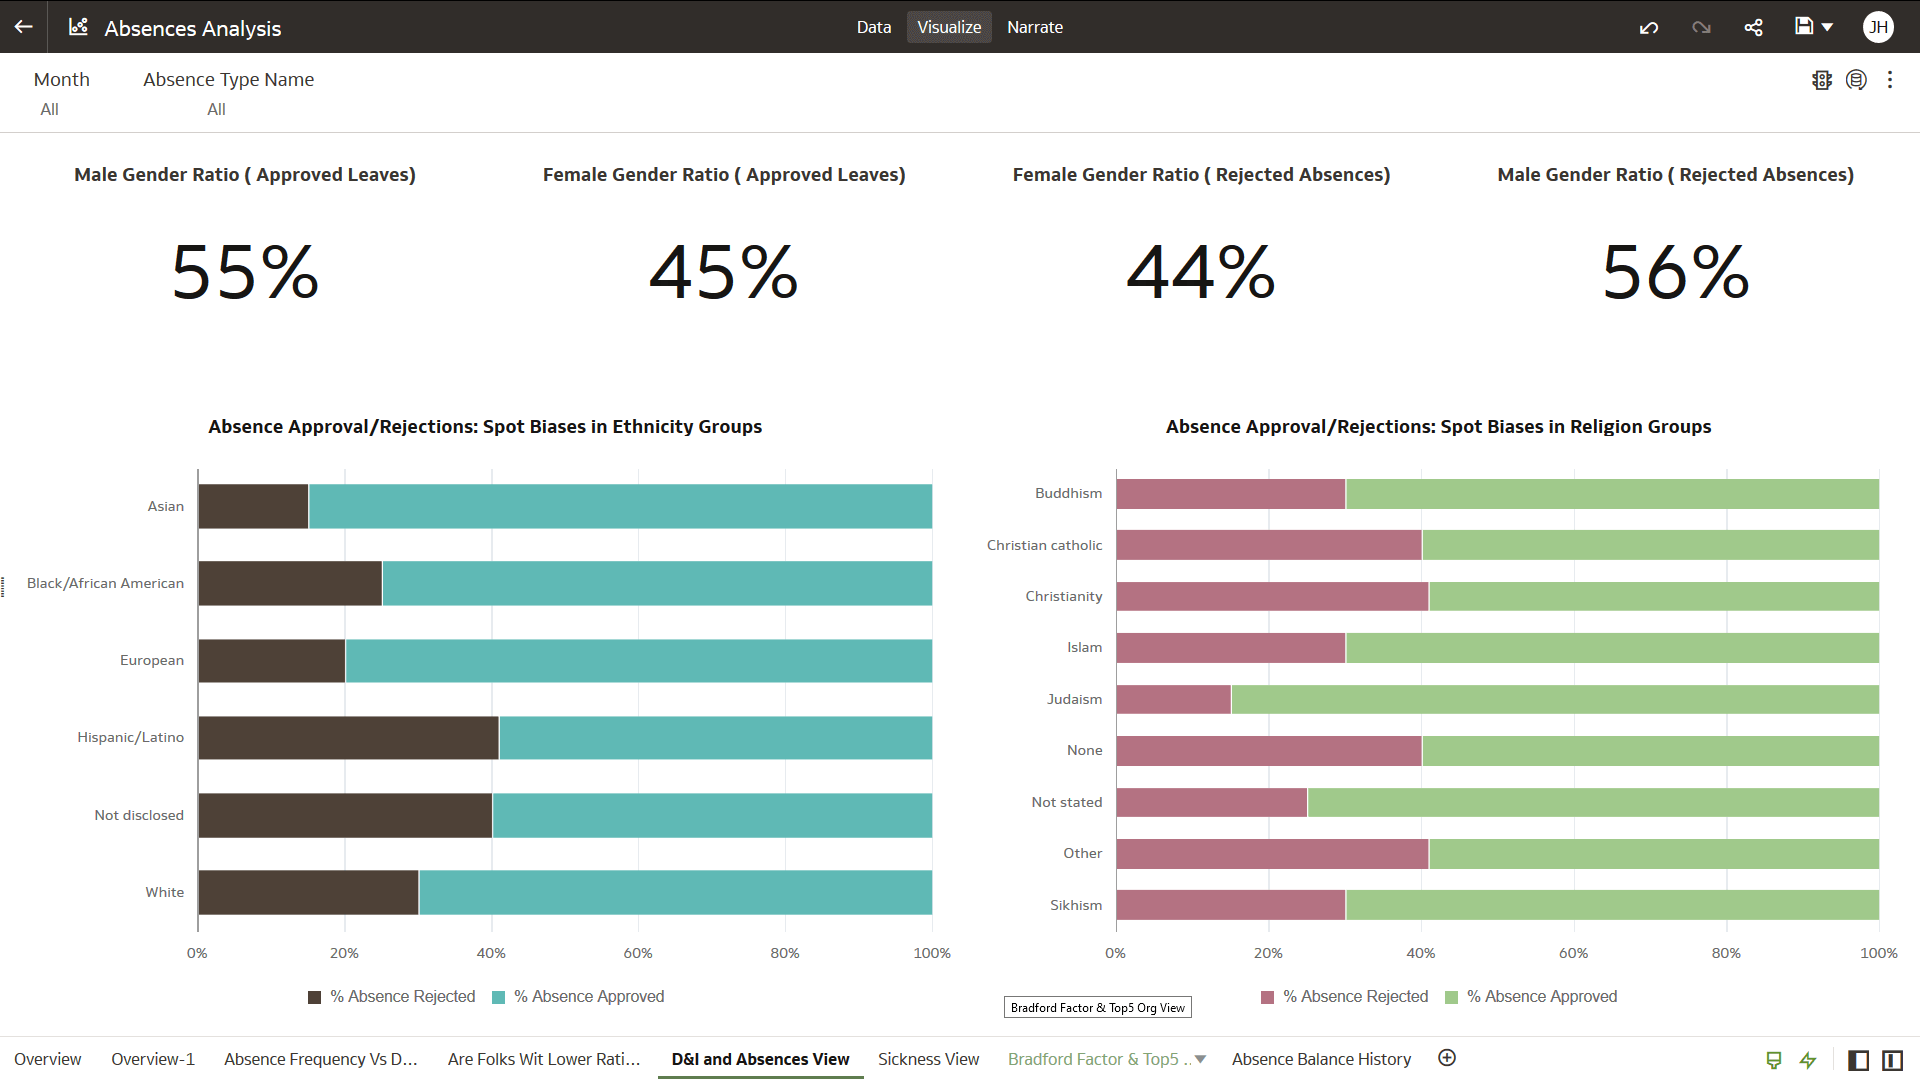This screenshot has height=1080, width=1920.
Task: Open the Sickness View canvas tab
Action: 928,1059
